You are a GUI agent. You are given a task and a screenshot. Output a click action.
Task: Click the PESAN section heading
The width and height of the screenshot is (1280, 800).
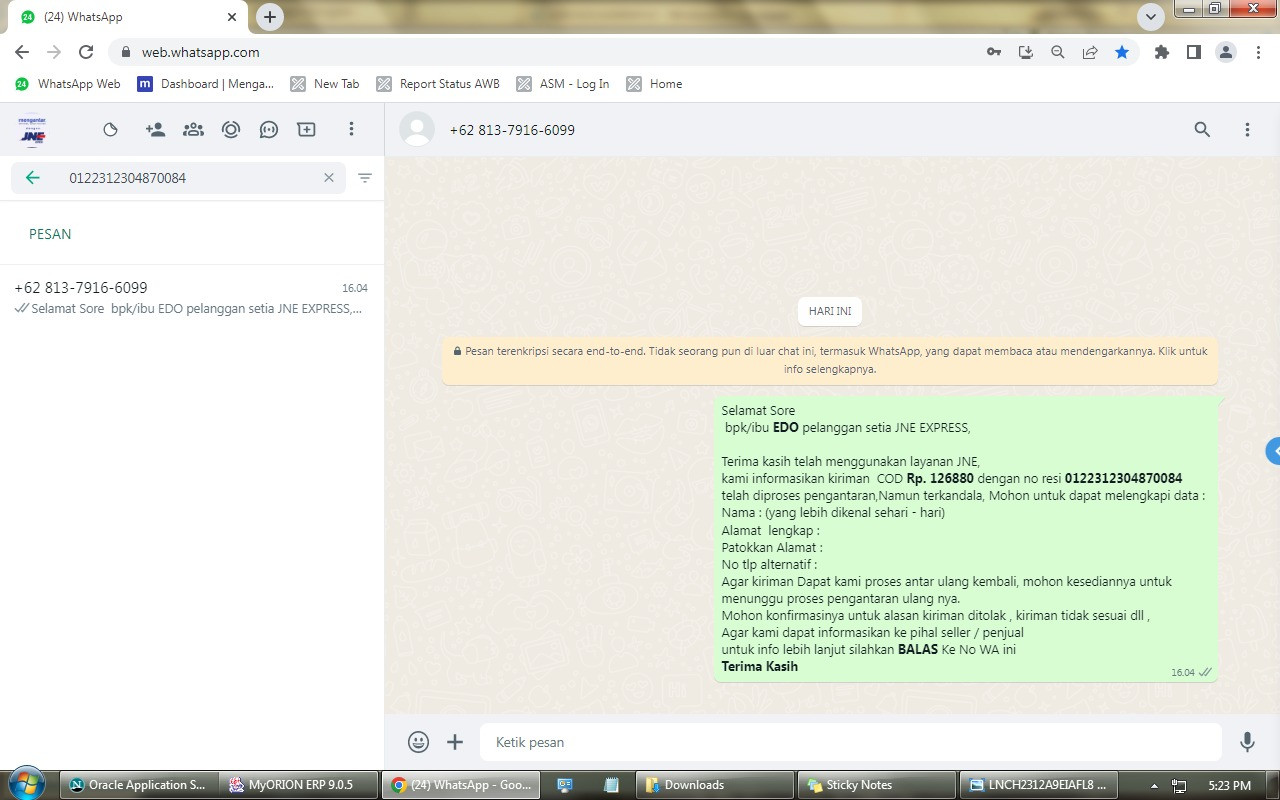pos(50,234)
